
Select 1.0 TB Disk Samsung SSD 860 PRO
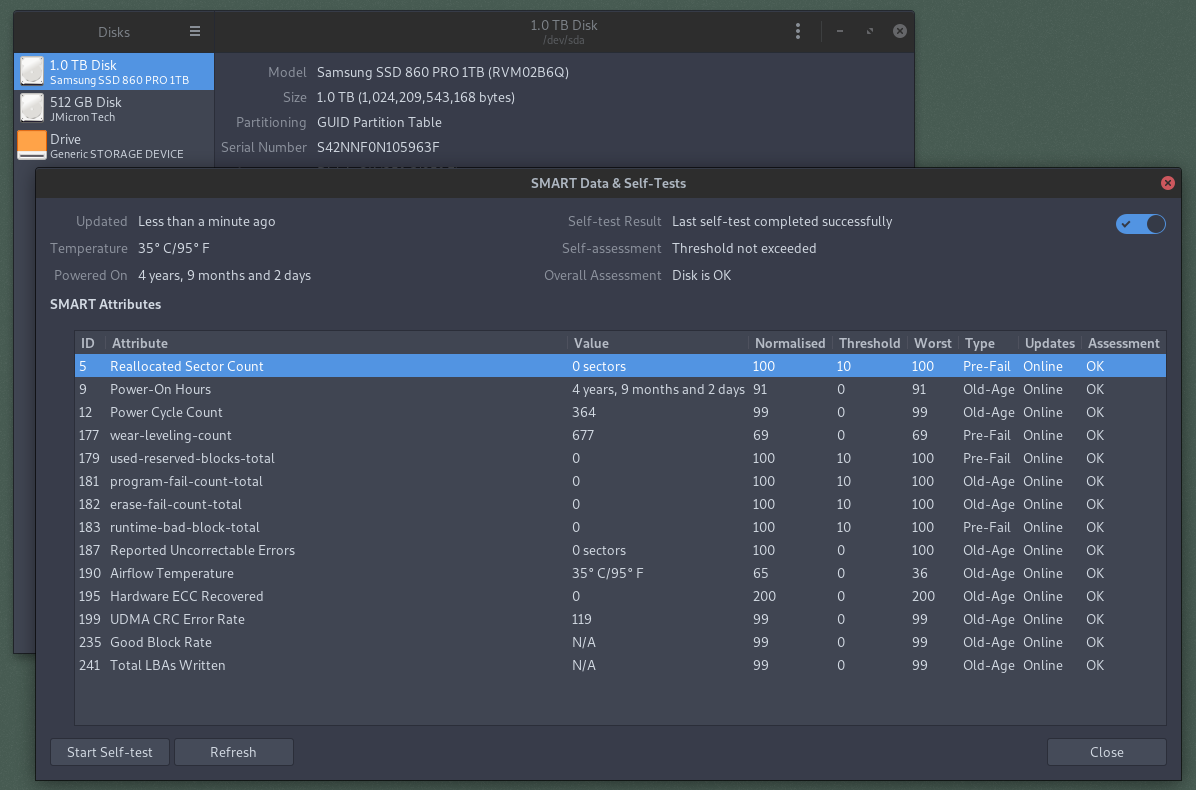point(114,72)
